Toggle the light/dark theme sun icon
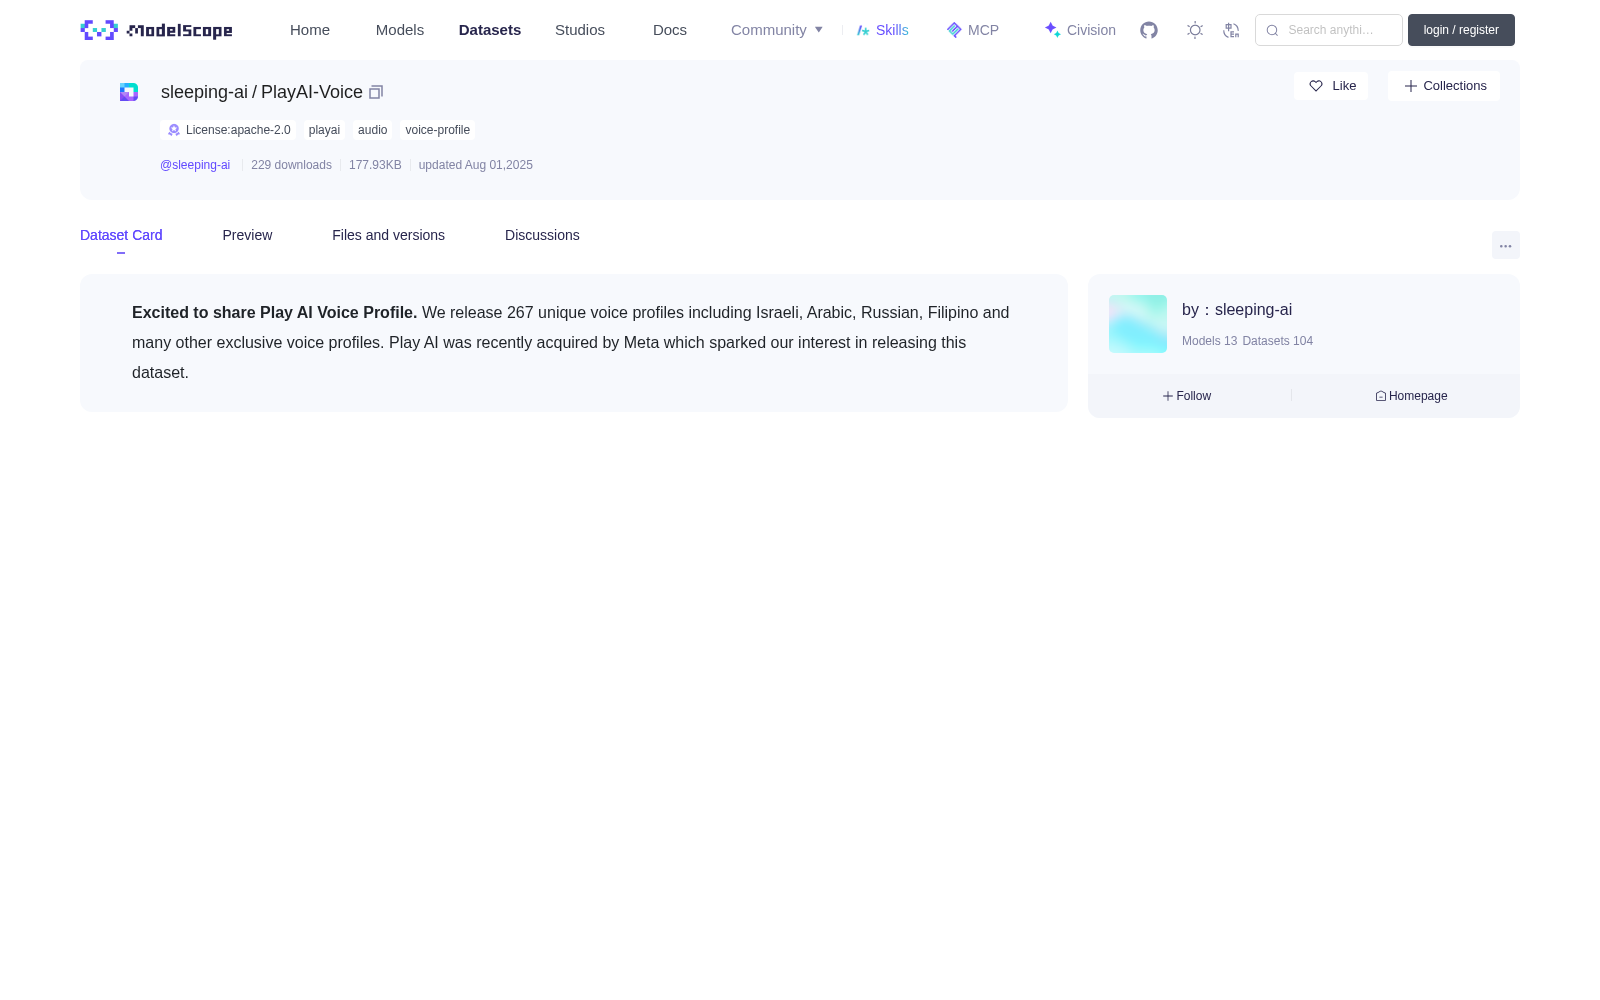Screen dimensions: 1600x1000 tap(1194, 30)
